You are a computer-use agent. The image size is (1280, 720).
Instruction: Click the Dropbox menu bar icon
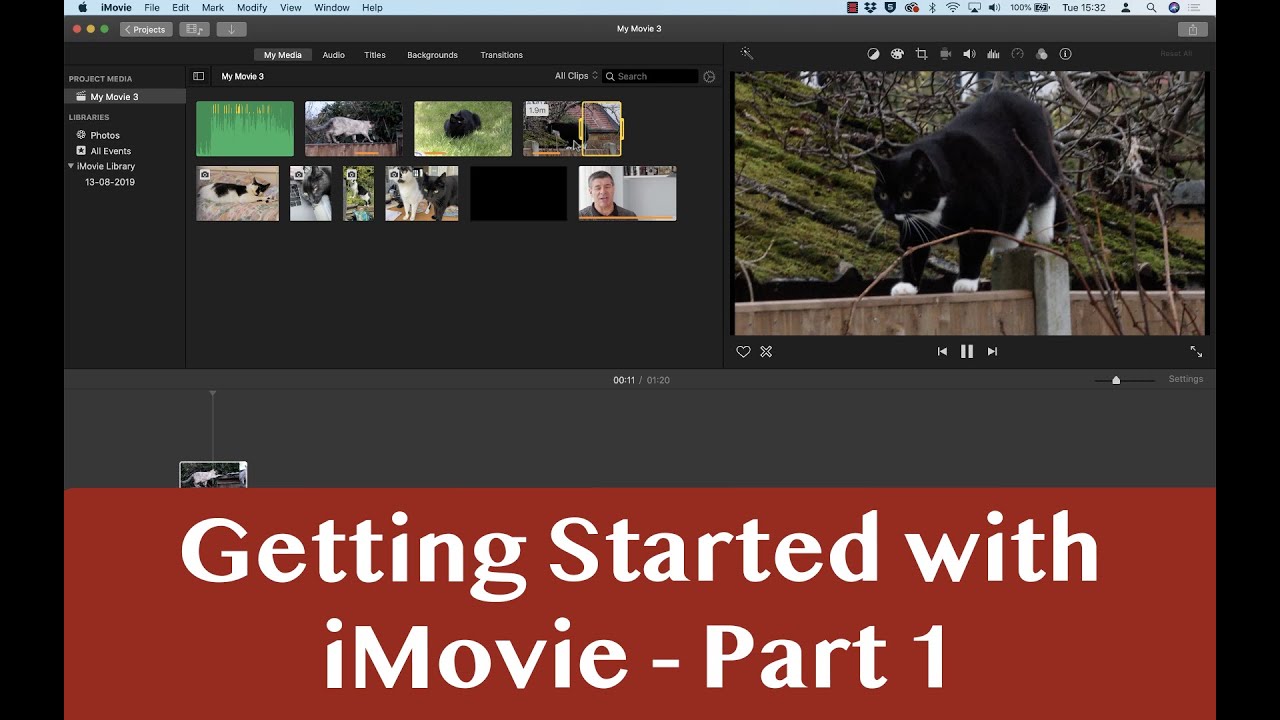pos(870,7)
